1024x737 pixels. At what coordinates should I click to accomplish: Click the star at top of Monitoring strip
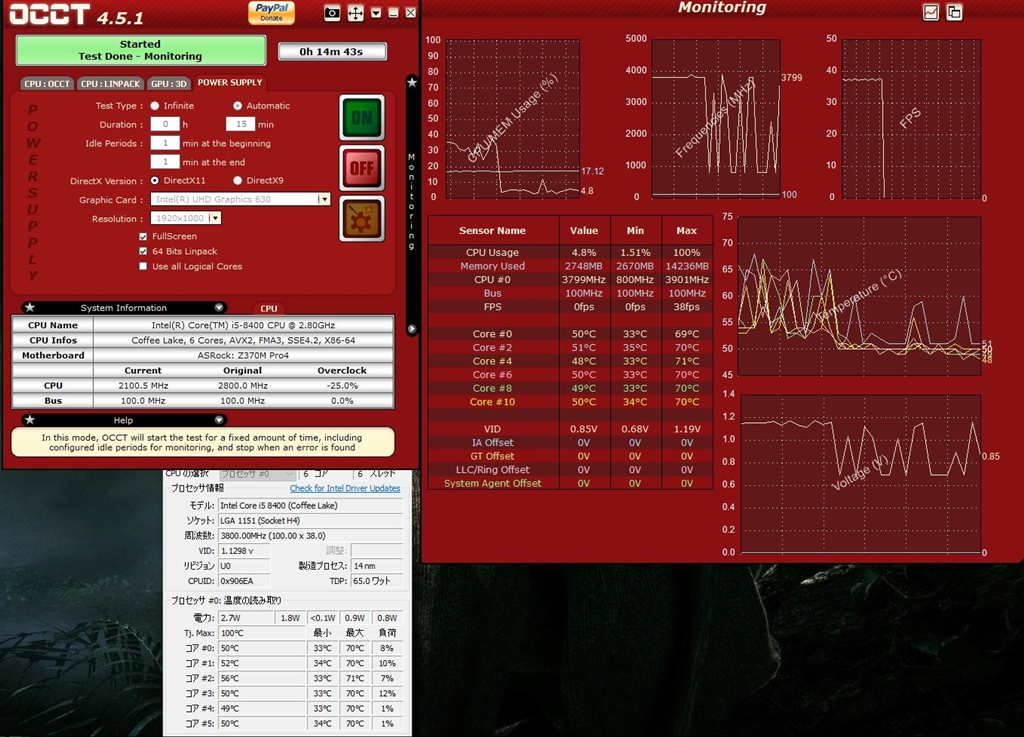point(412,82)
